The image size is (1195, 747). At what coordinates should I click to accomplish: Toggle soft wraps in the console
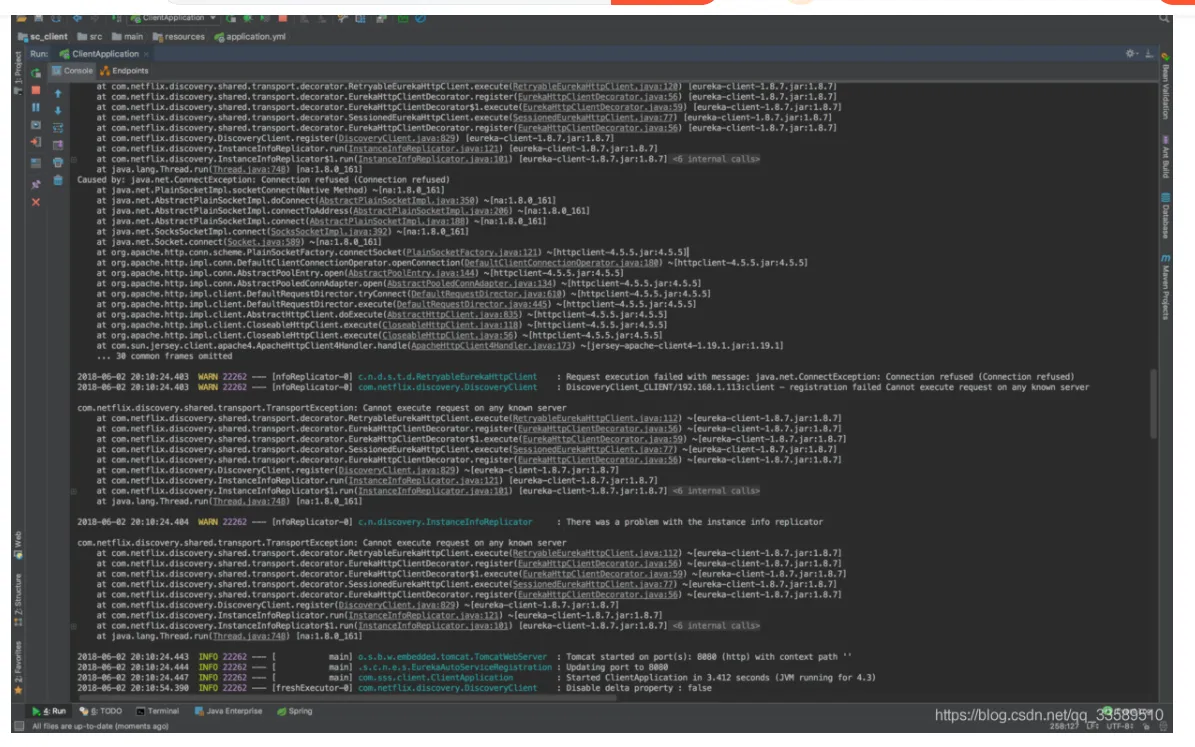coord(58,127)
